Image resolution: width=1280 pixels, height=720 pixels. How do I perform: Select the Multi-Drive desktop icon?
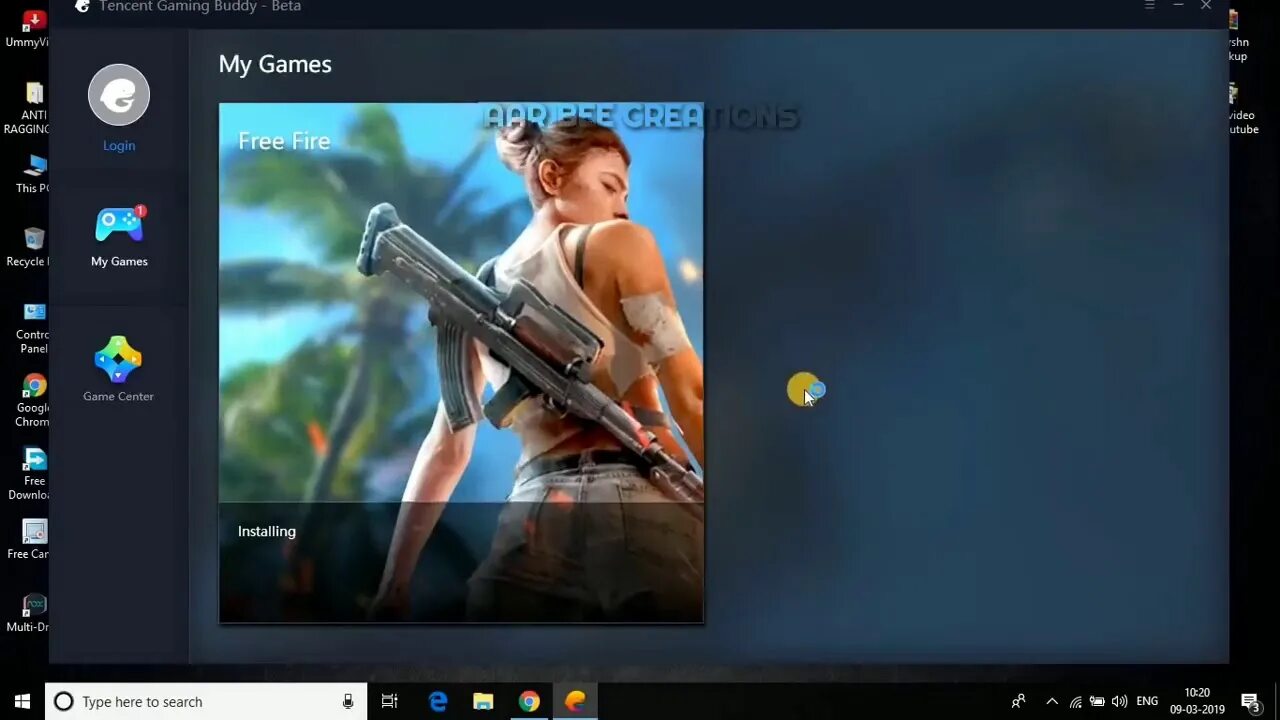tap(30, 613)
